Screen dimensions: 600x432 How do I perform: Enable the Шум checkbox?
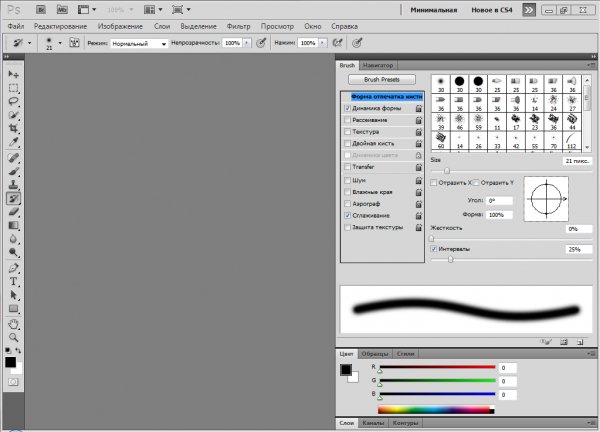(347, 180)
